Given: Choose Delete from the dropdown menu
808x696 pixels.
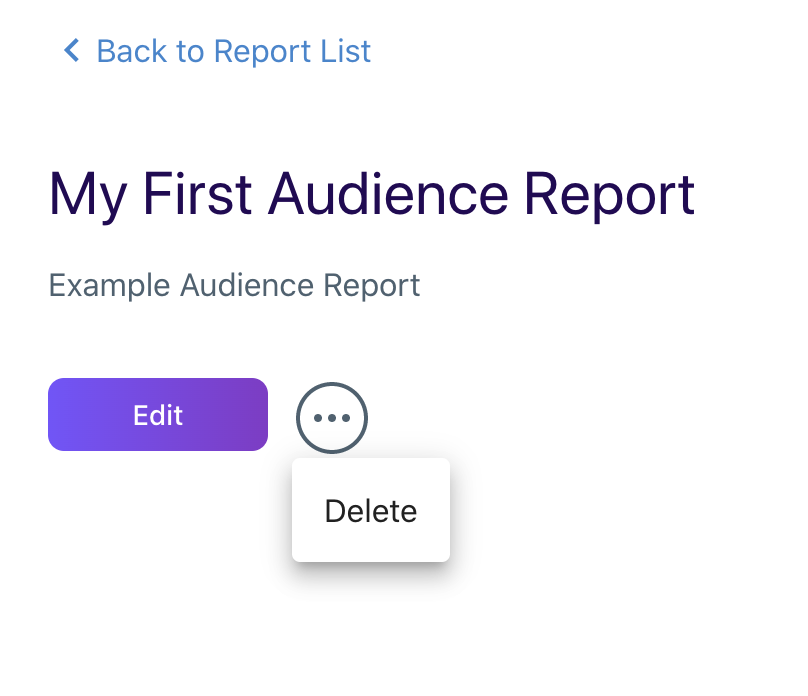Looking at the screenshot, I should click(x=371, y=511).
